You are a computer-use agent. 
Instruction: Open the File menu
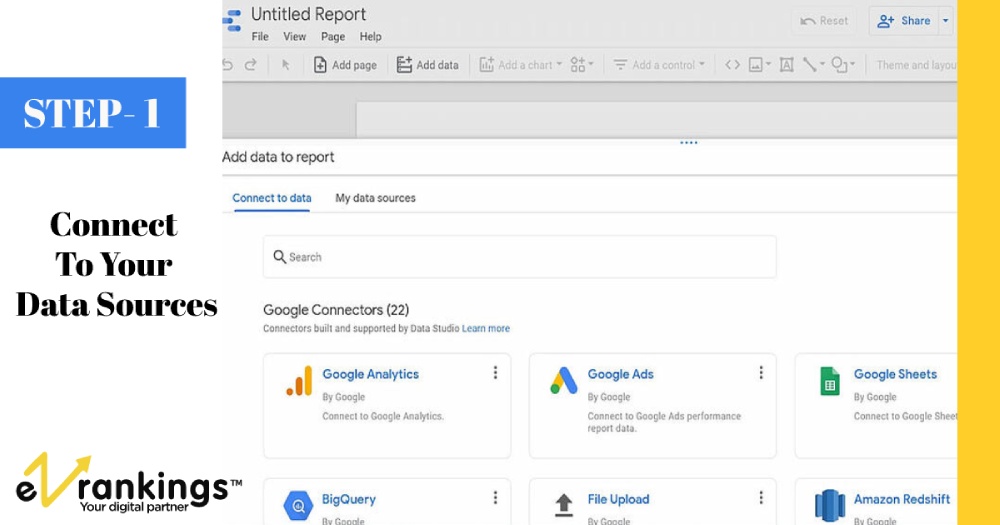pyautogui.click(x=260, y=37)
